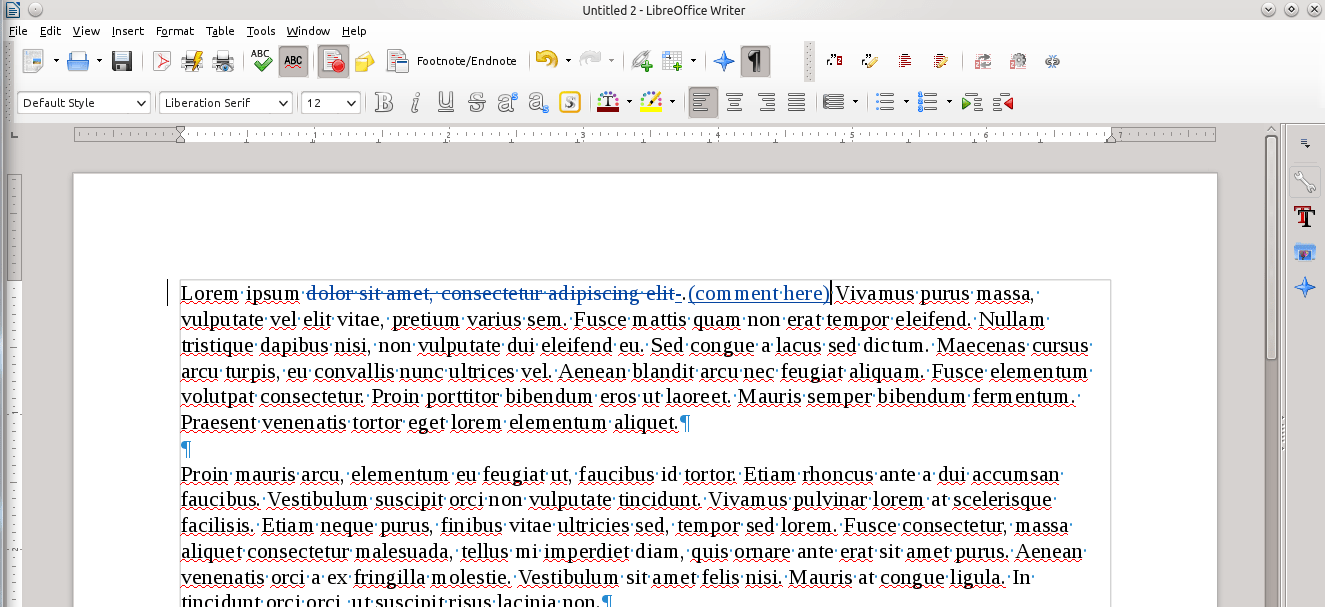Apply font color swatch
The height and width of the screenshot is (607, 1325).
click(x=607, y=102)
